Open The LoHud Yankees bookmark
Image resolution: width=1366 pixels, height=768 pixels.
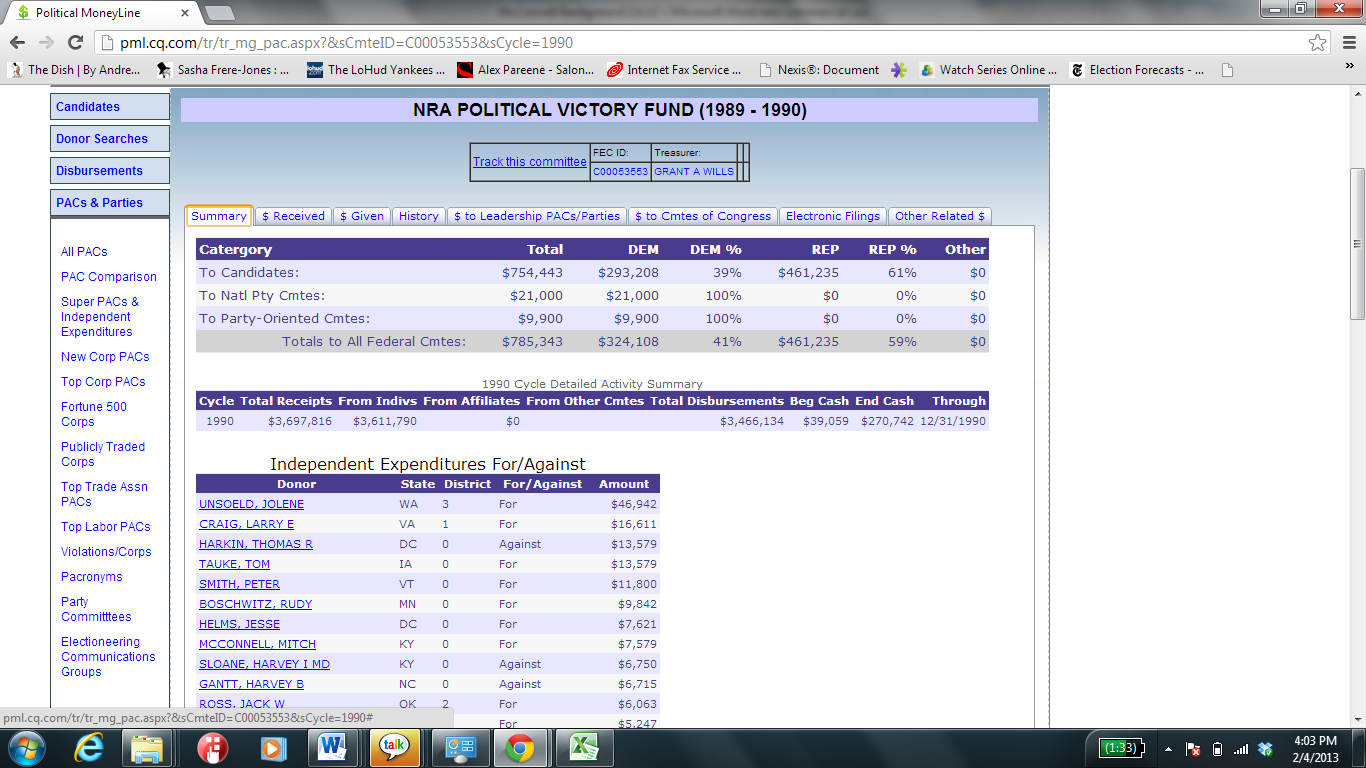376,70
